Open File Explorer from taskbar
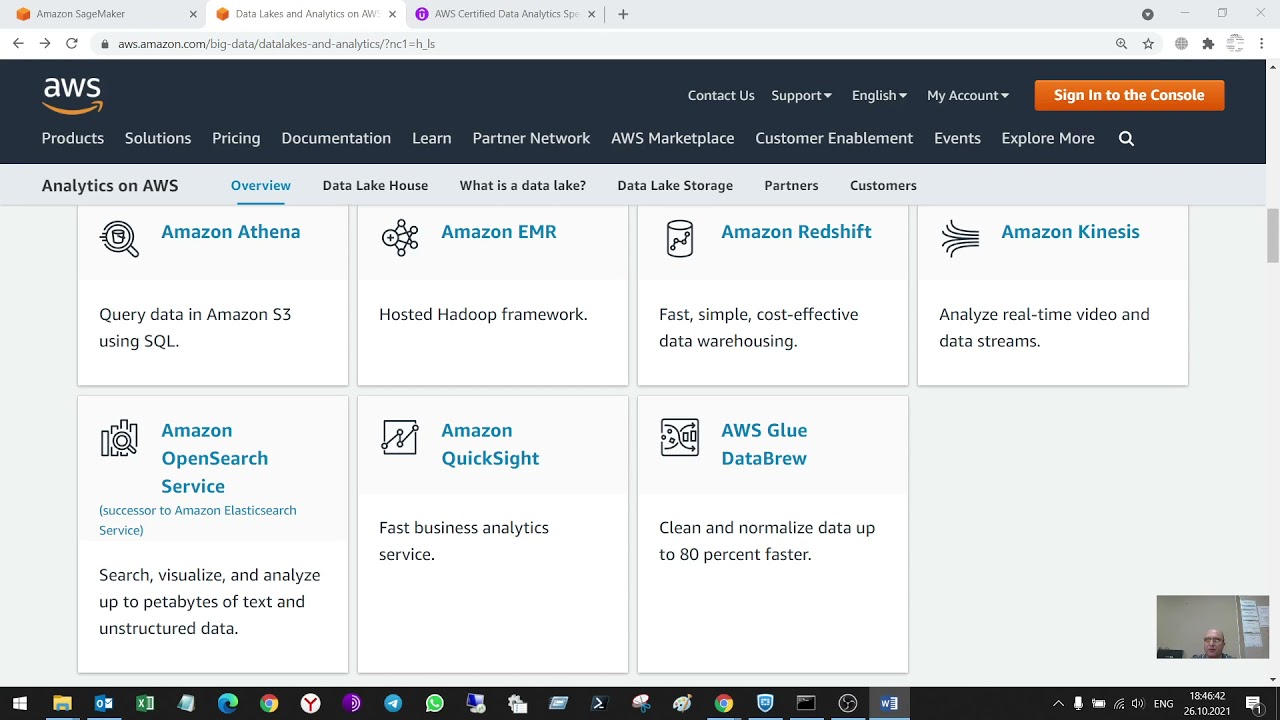Image resolution: width=1280 pixels, height=720 pixels. 62,703
